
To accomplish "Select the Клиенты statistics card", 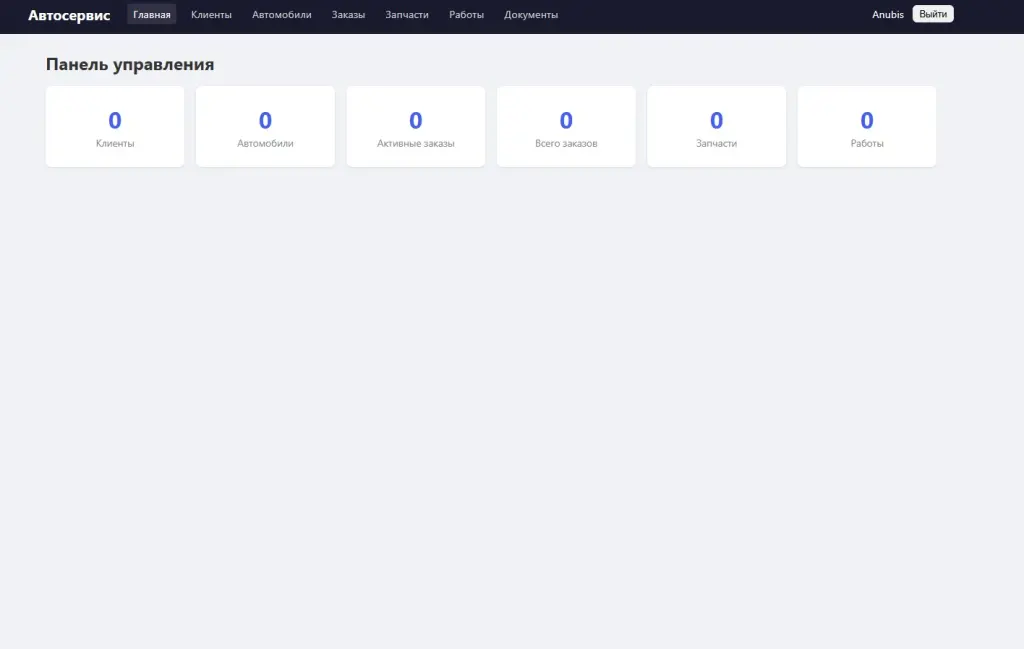I will [x=115, y=126].
